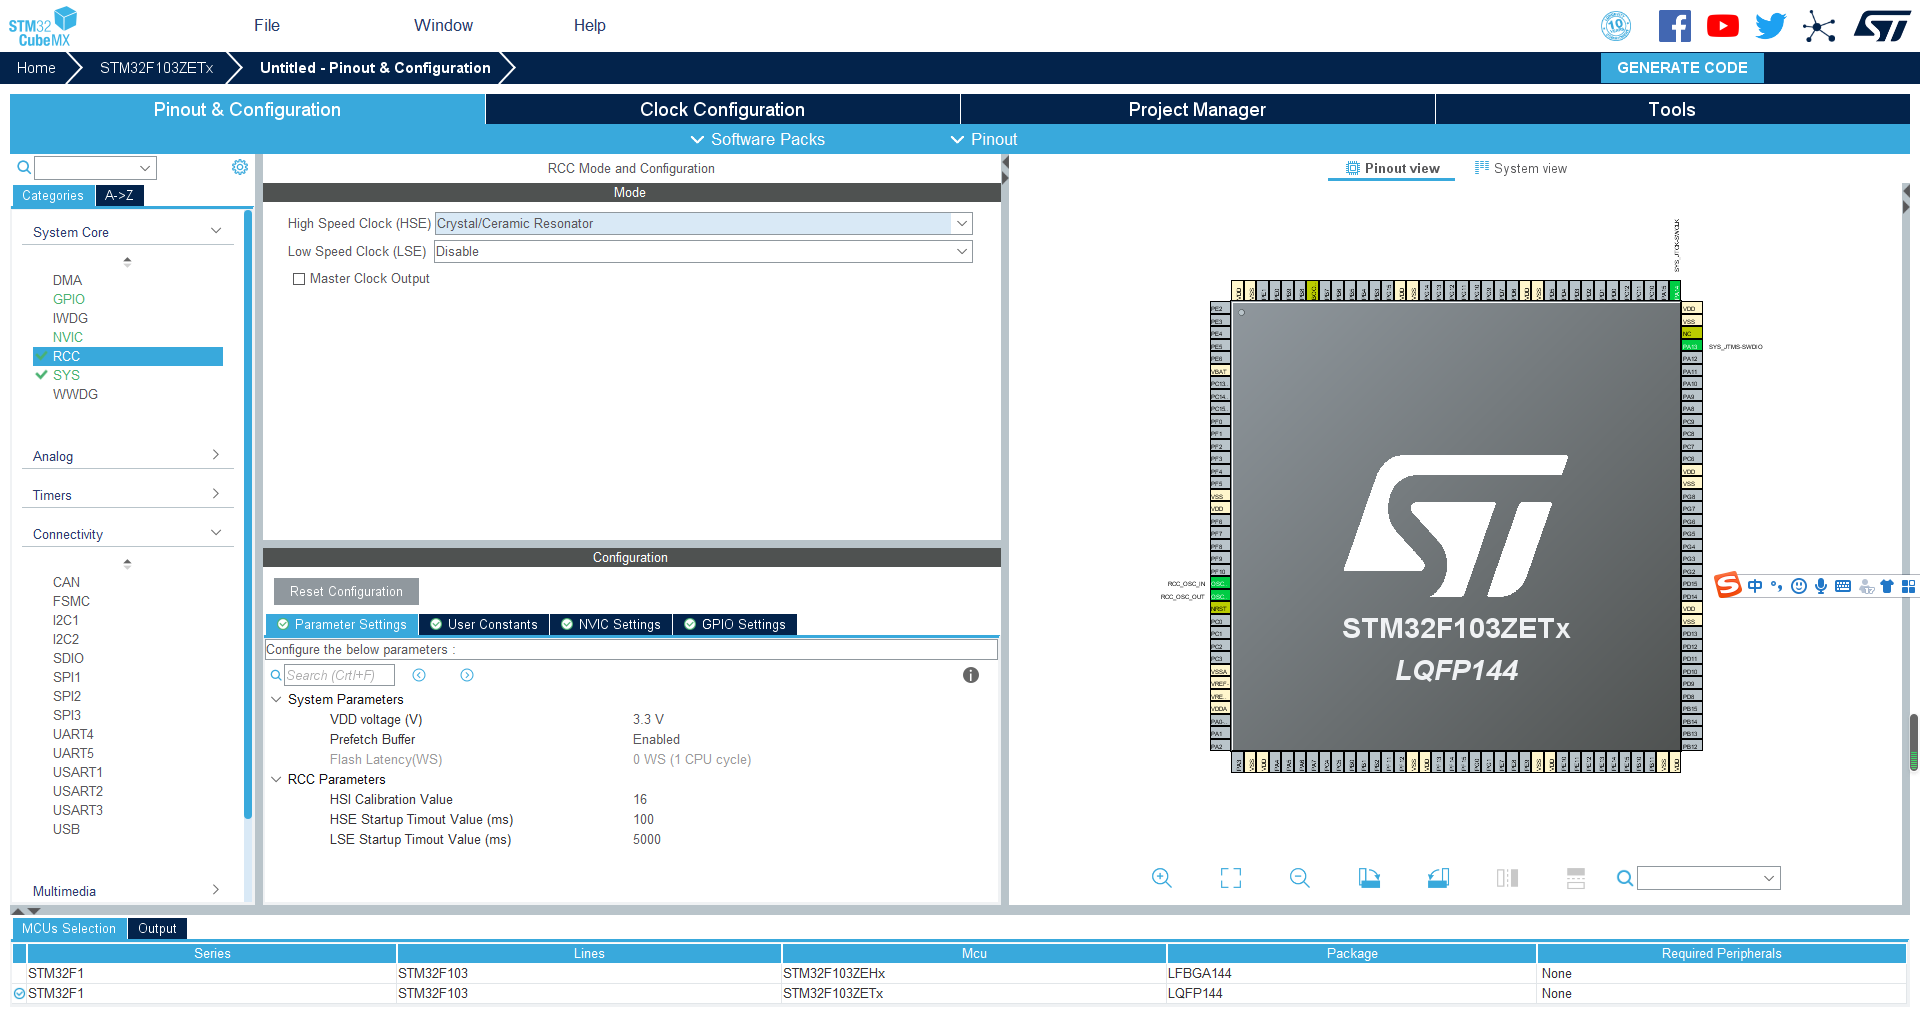Collapse the RCC Parameters group

[x=276, y=779]
